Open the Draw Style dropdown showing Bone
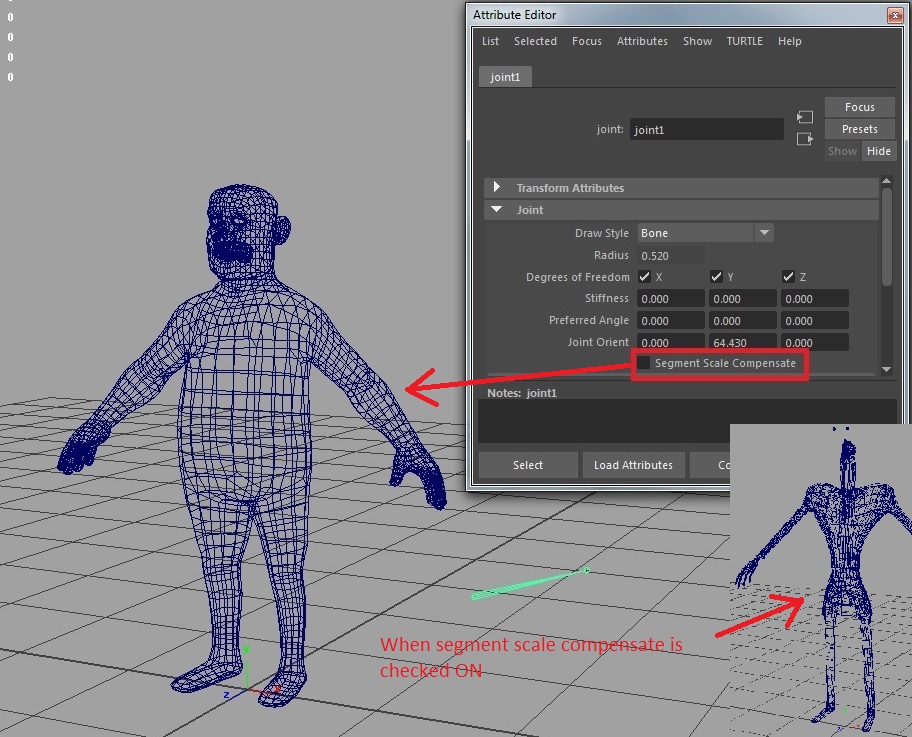 tap(764, 232)
